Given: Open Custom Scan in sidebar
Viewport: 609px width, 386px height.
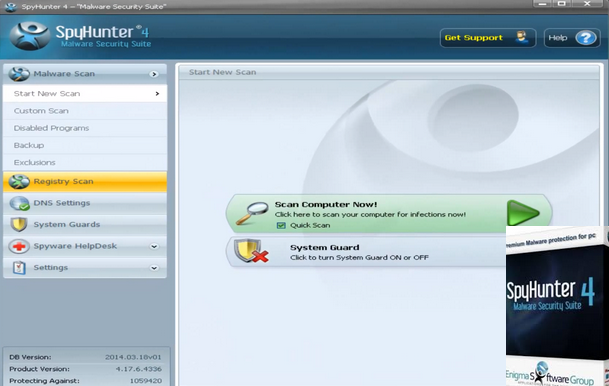Looking at the screenshot, I should point(85,111).
